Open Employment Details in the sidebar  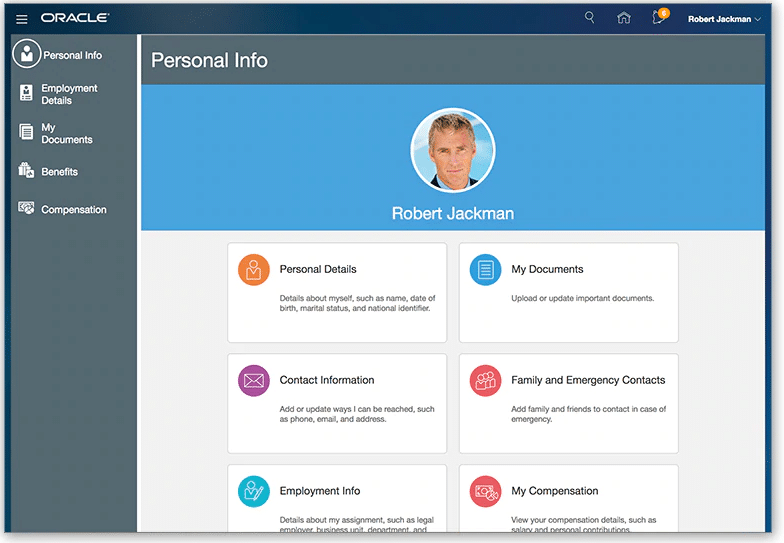pyautogui.click(x=69, y=94)
